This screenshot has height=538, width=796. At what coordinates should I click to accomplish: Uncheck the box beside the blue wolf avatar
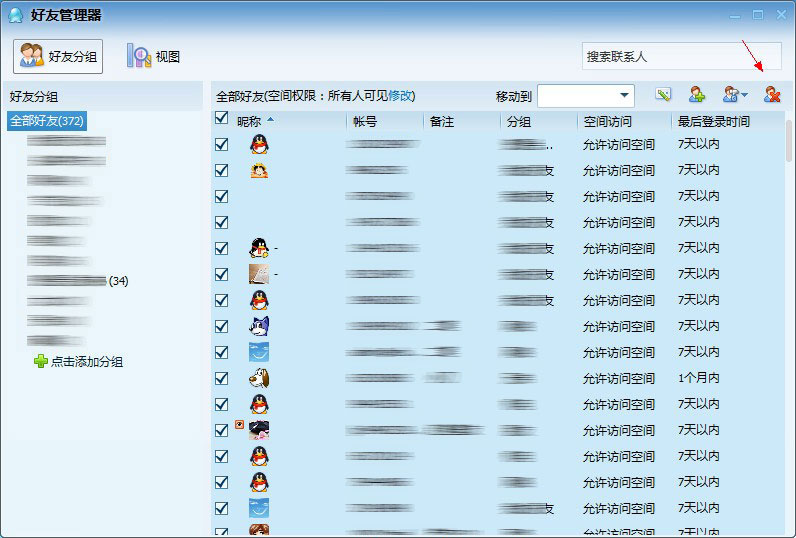tap(221, 326)
